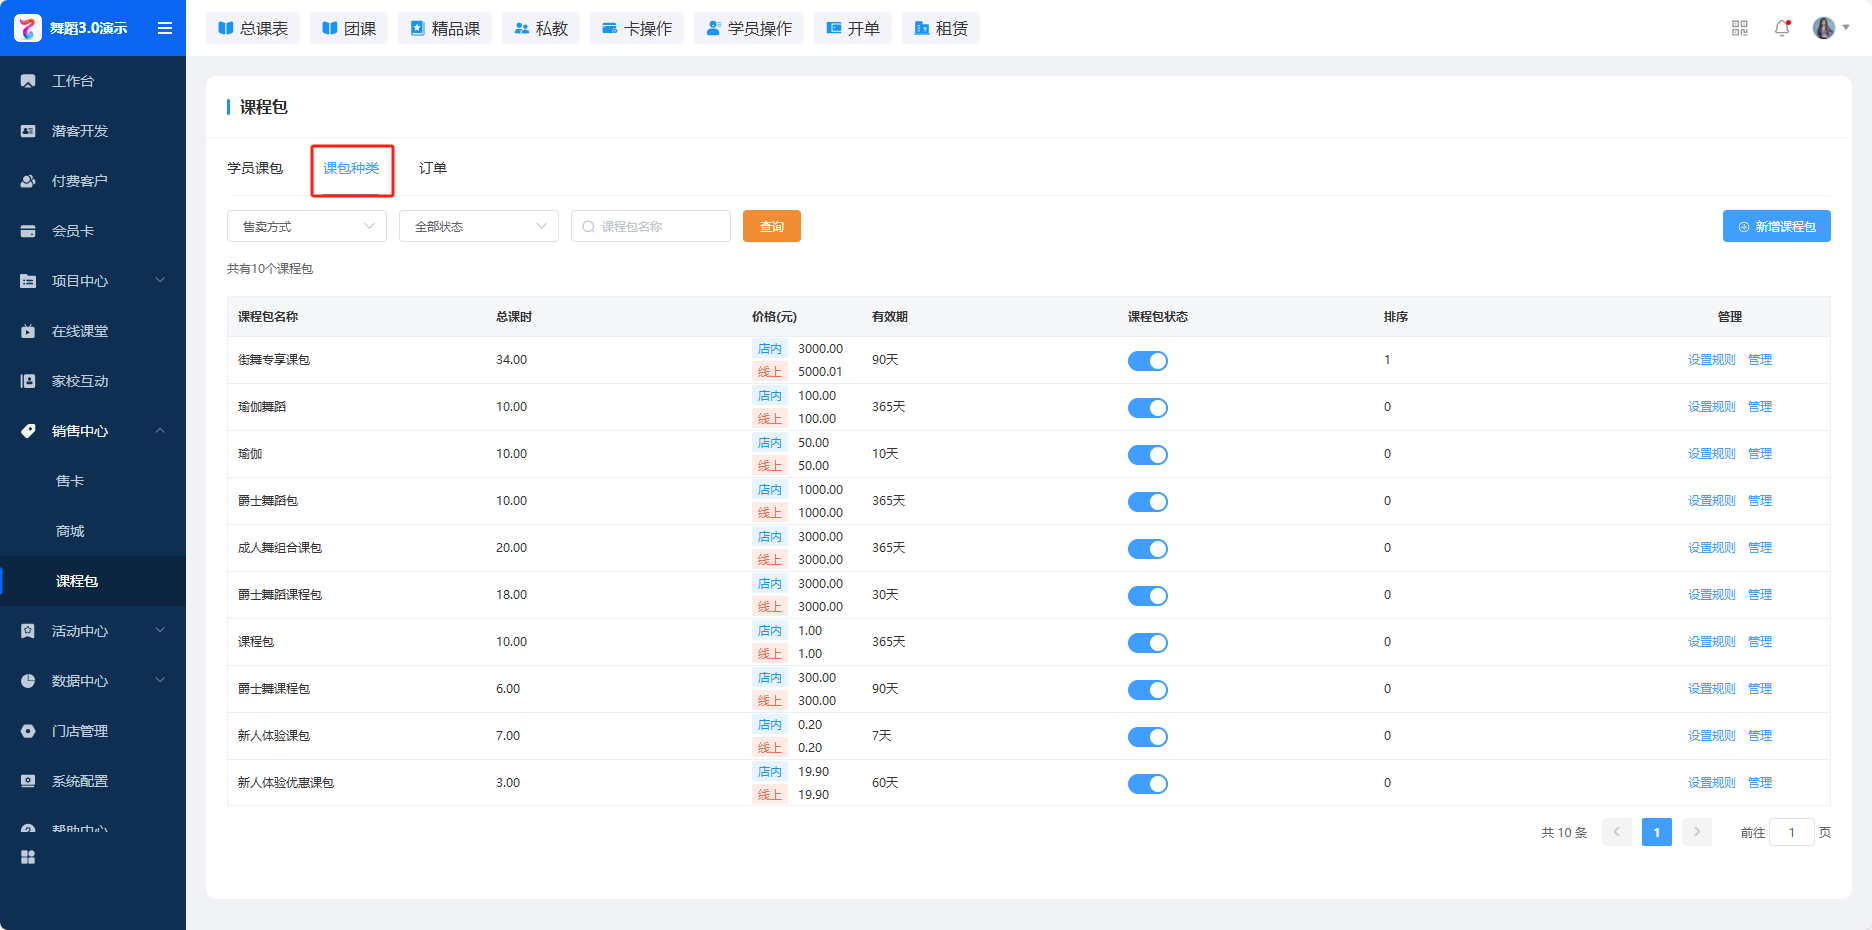Click the apps grid icon at sidebar bottom
1872x930 pixels.
28,857
